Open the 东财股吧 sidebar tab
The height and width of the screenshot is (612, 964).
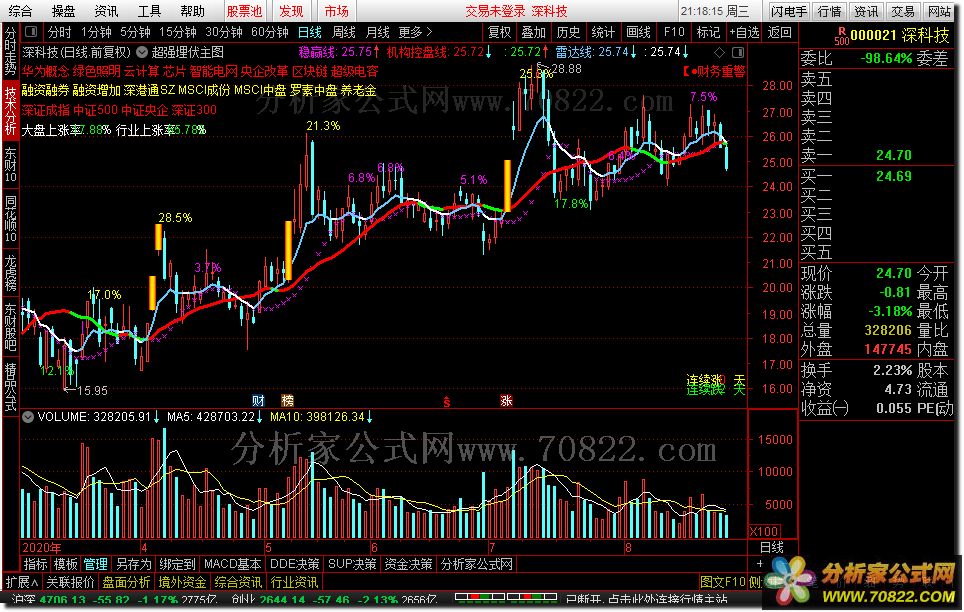pyautogui.click(x=10, y=327)
